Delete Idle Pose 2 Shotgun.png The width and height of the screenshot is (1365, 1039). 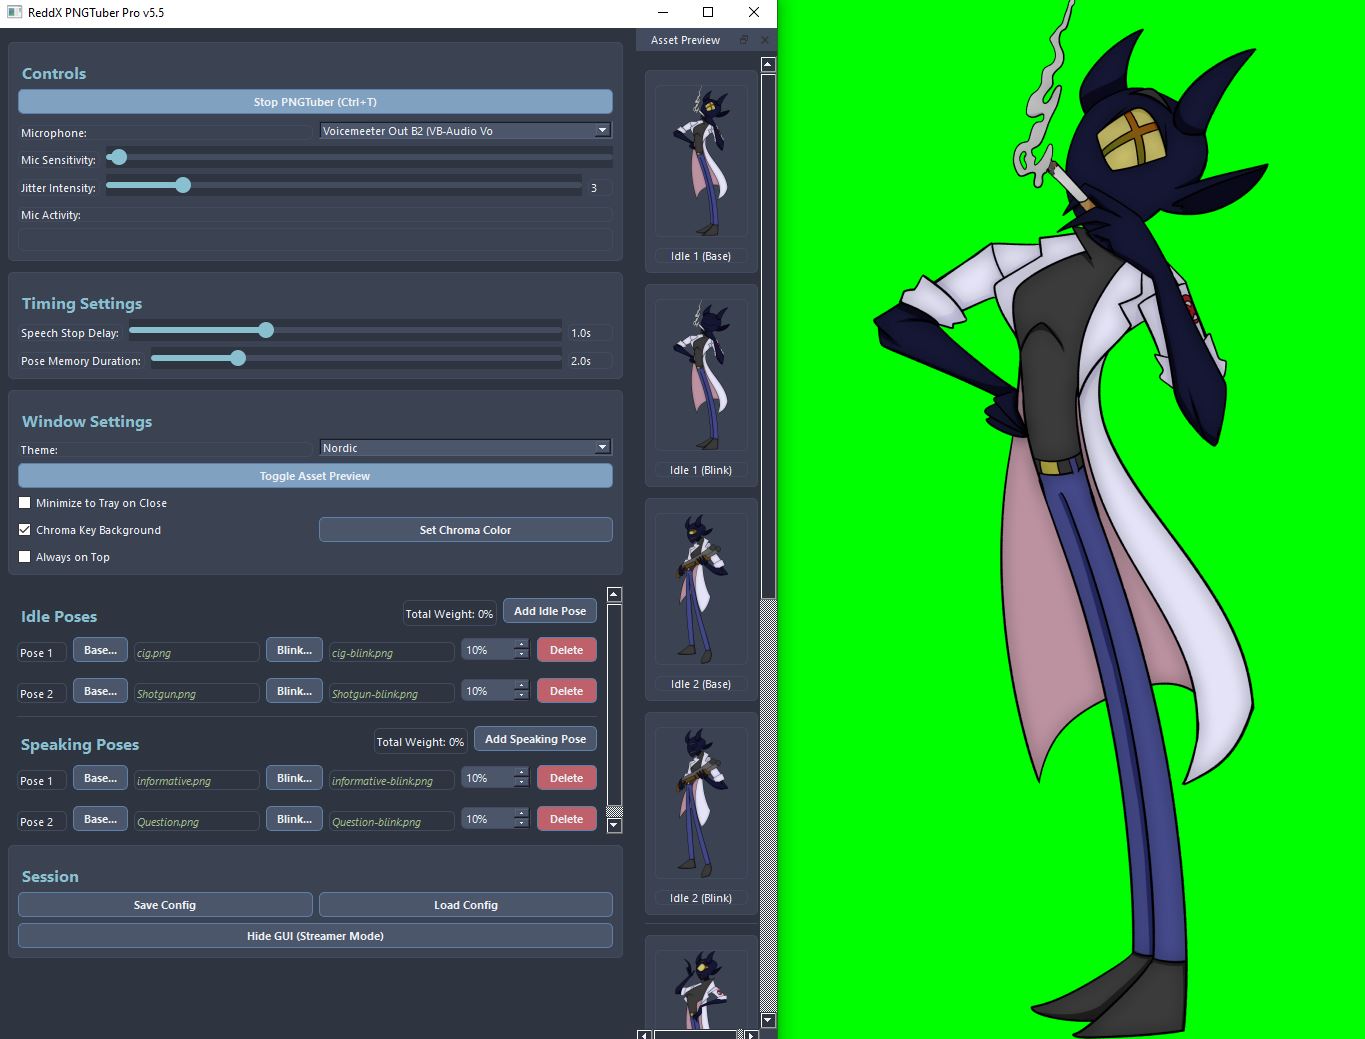(566, 691)
